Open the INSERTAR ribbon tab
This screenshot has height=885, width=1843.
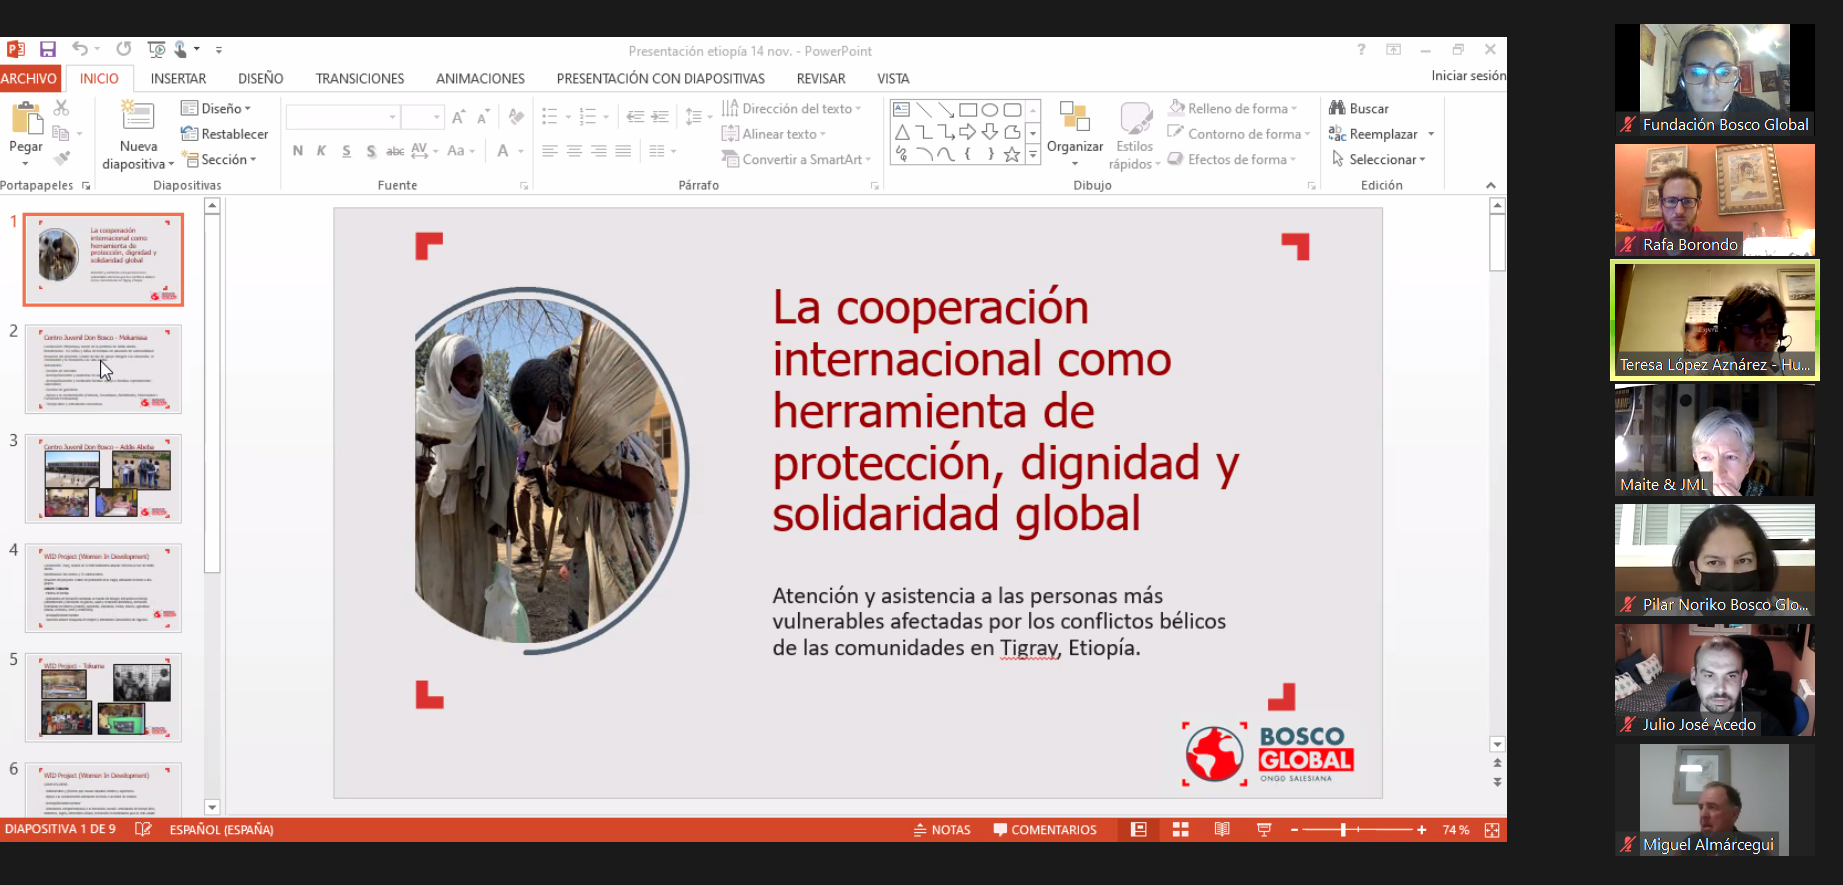(178, 78)
